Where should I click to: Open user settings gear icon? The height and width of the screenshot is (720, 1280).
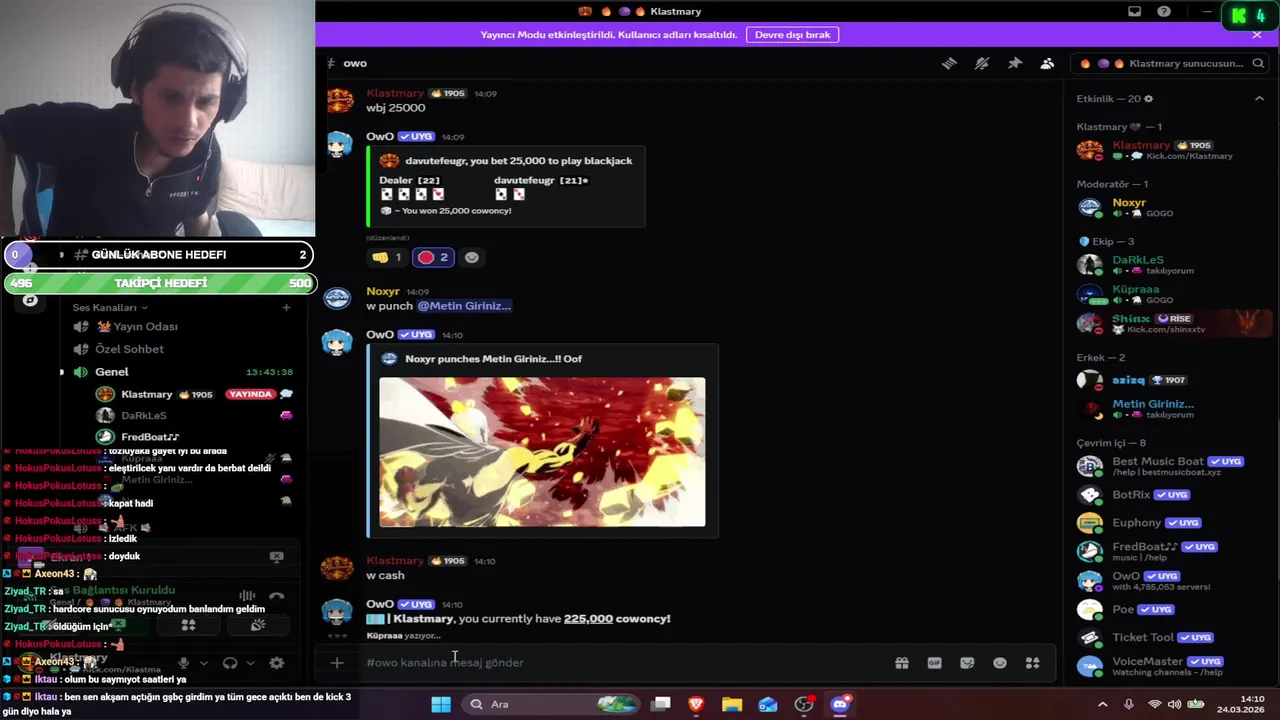pos(277,662)
